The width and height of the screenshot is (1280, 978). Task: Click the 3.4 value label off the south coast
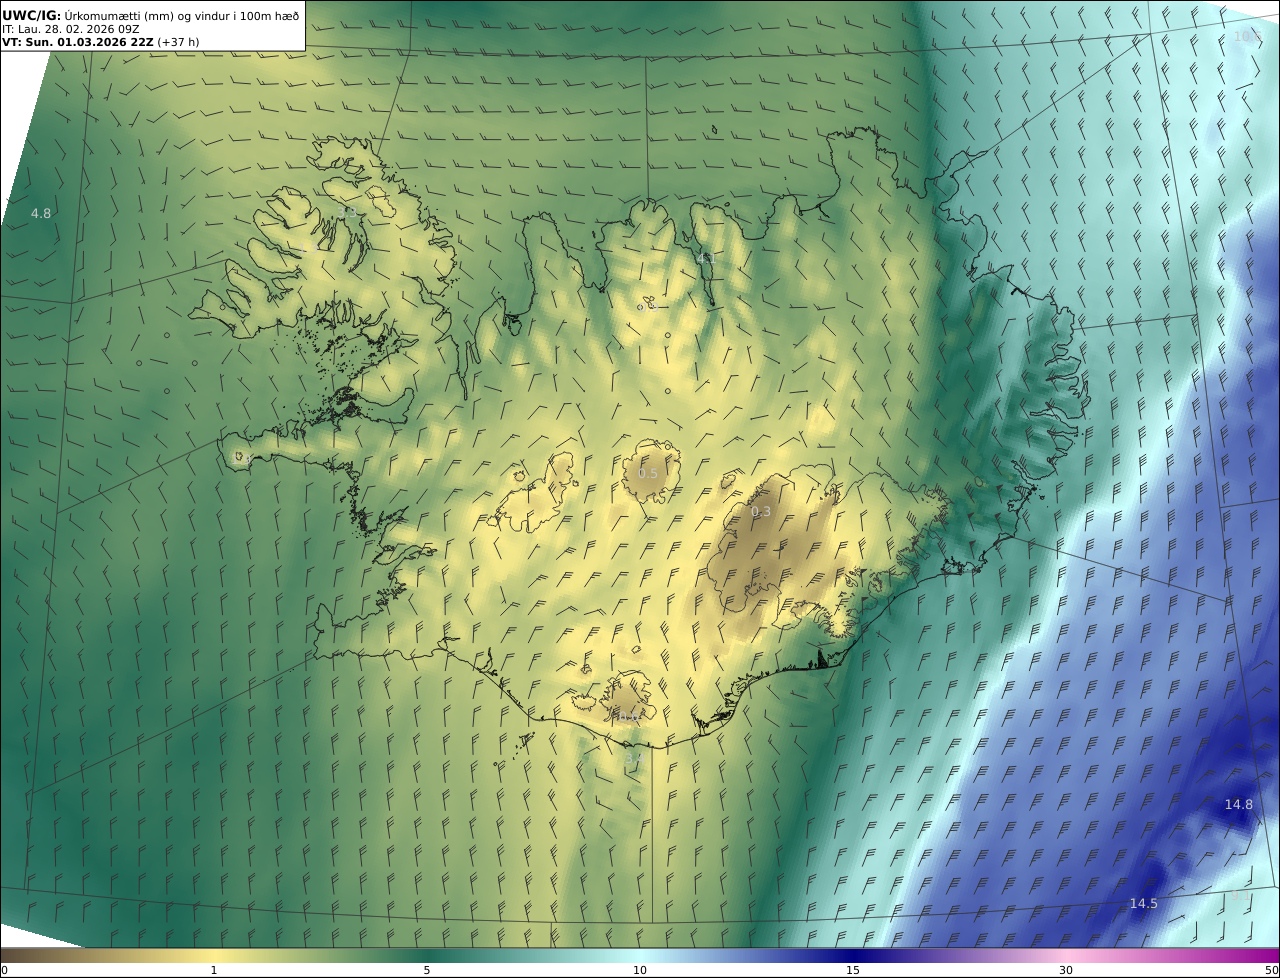click(x=634, y=760)
